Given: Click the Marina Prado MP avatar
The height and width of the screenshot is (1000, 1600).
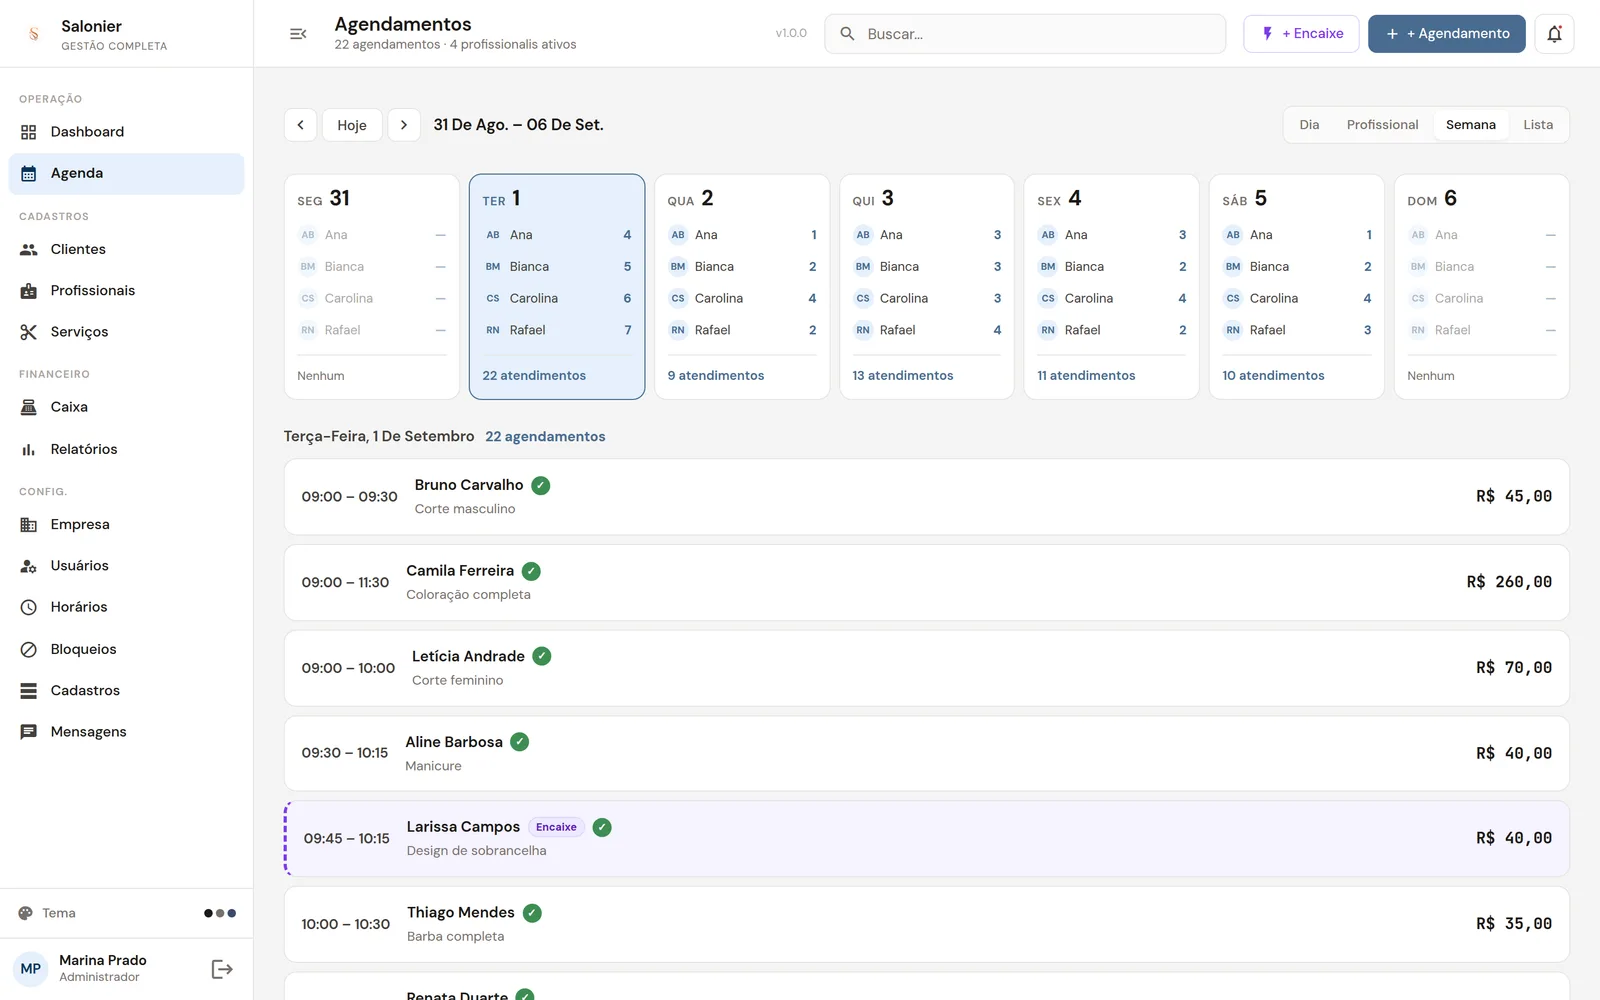Looking at the screenshot, I should pos(31,969).
